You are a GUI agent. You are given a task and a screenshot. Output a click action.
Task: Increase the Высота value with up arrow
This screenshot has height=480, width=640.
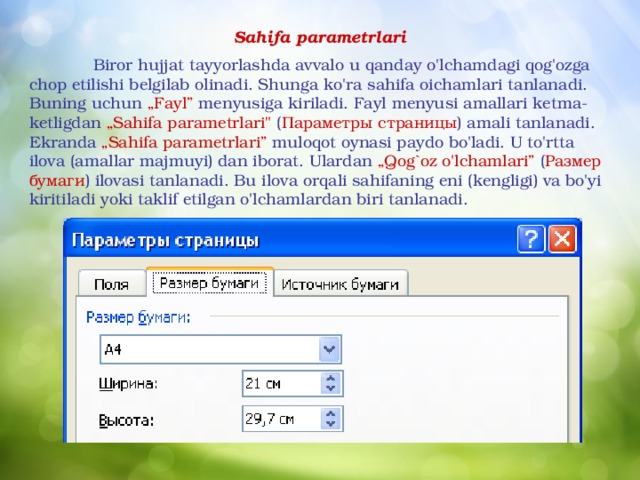click(331, 413)
